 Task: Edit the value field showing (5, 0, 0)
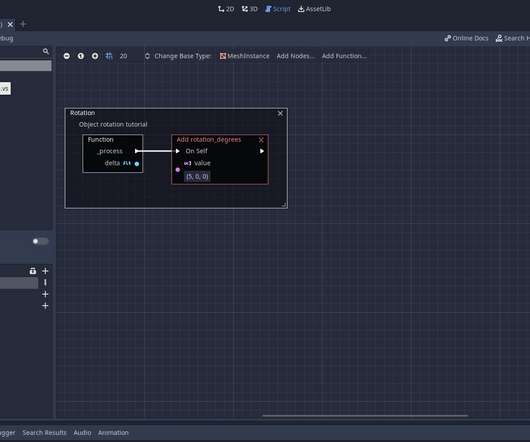point(197,176)
